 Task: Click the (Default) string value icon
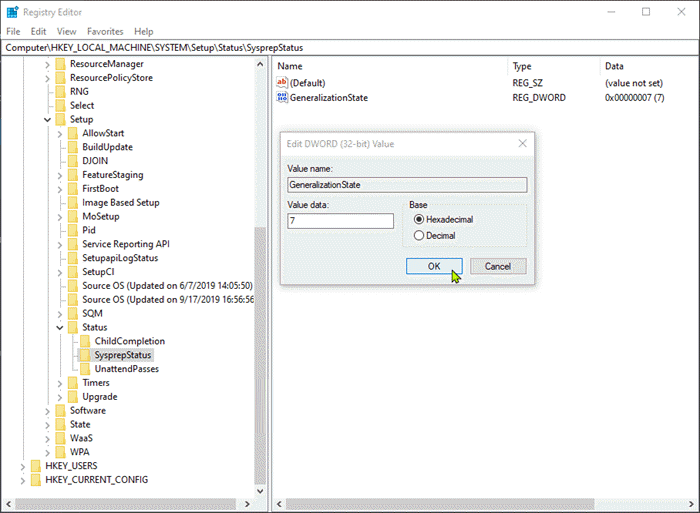(x=282, y=83)
